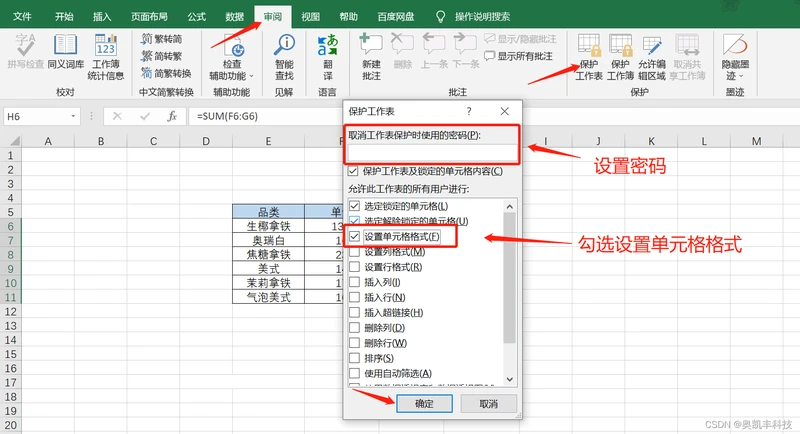The image size is (800, 434).
Task: Select the cell containing 焦糖拿铁
Action: click(x=269, y=254)
